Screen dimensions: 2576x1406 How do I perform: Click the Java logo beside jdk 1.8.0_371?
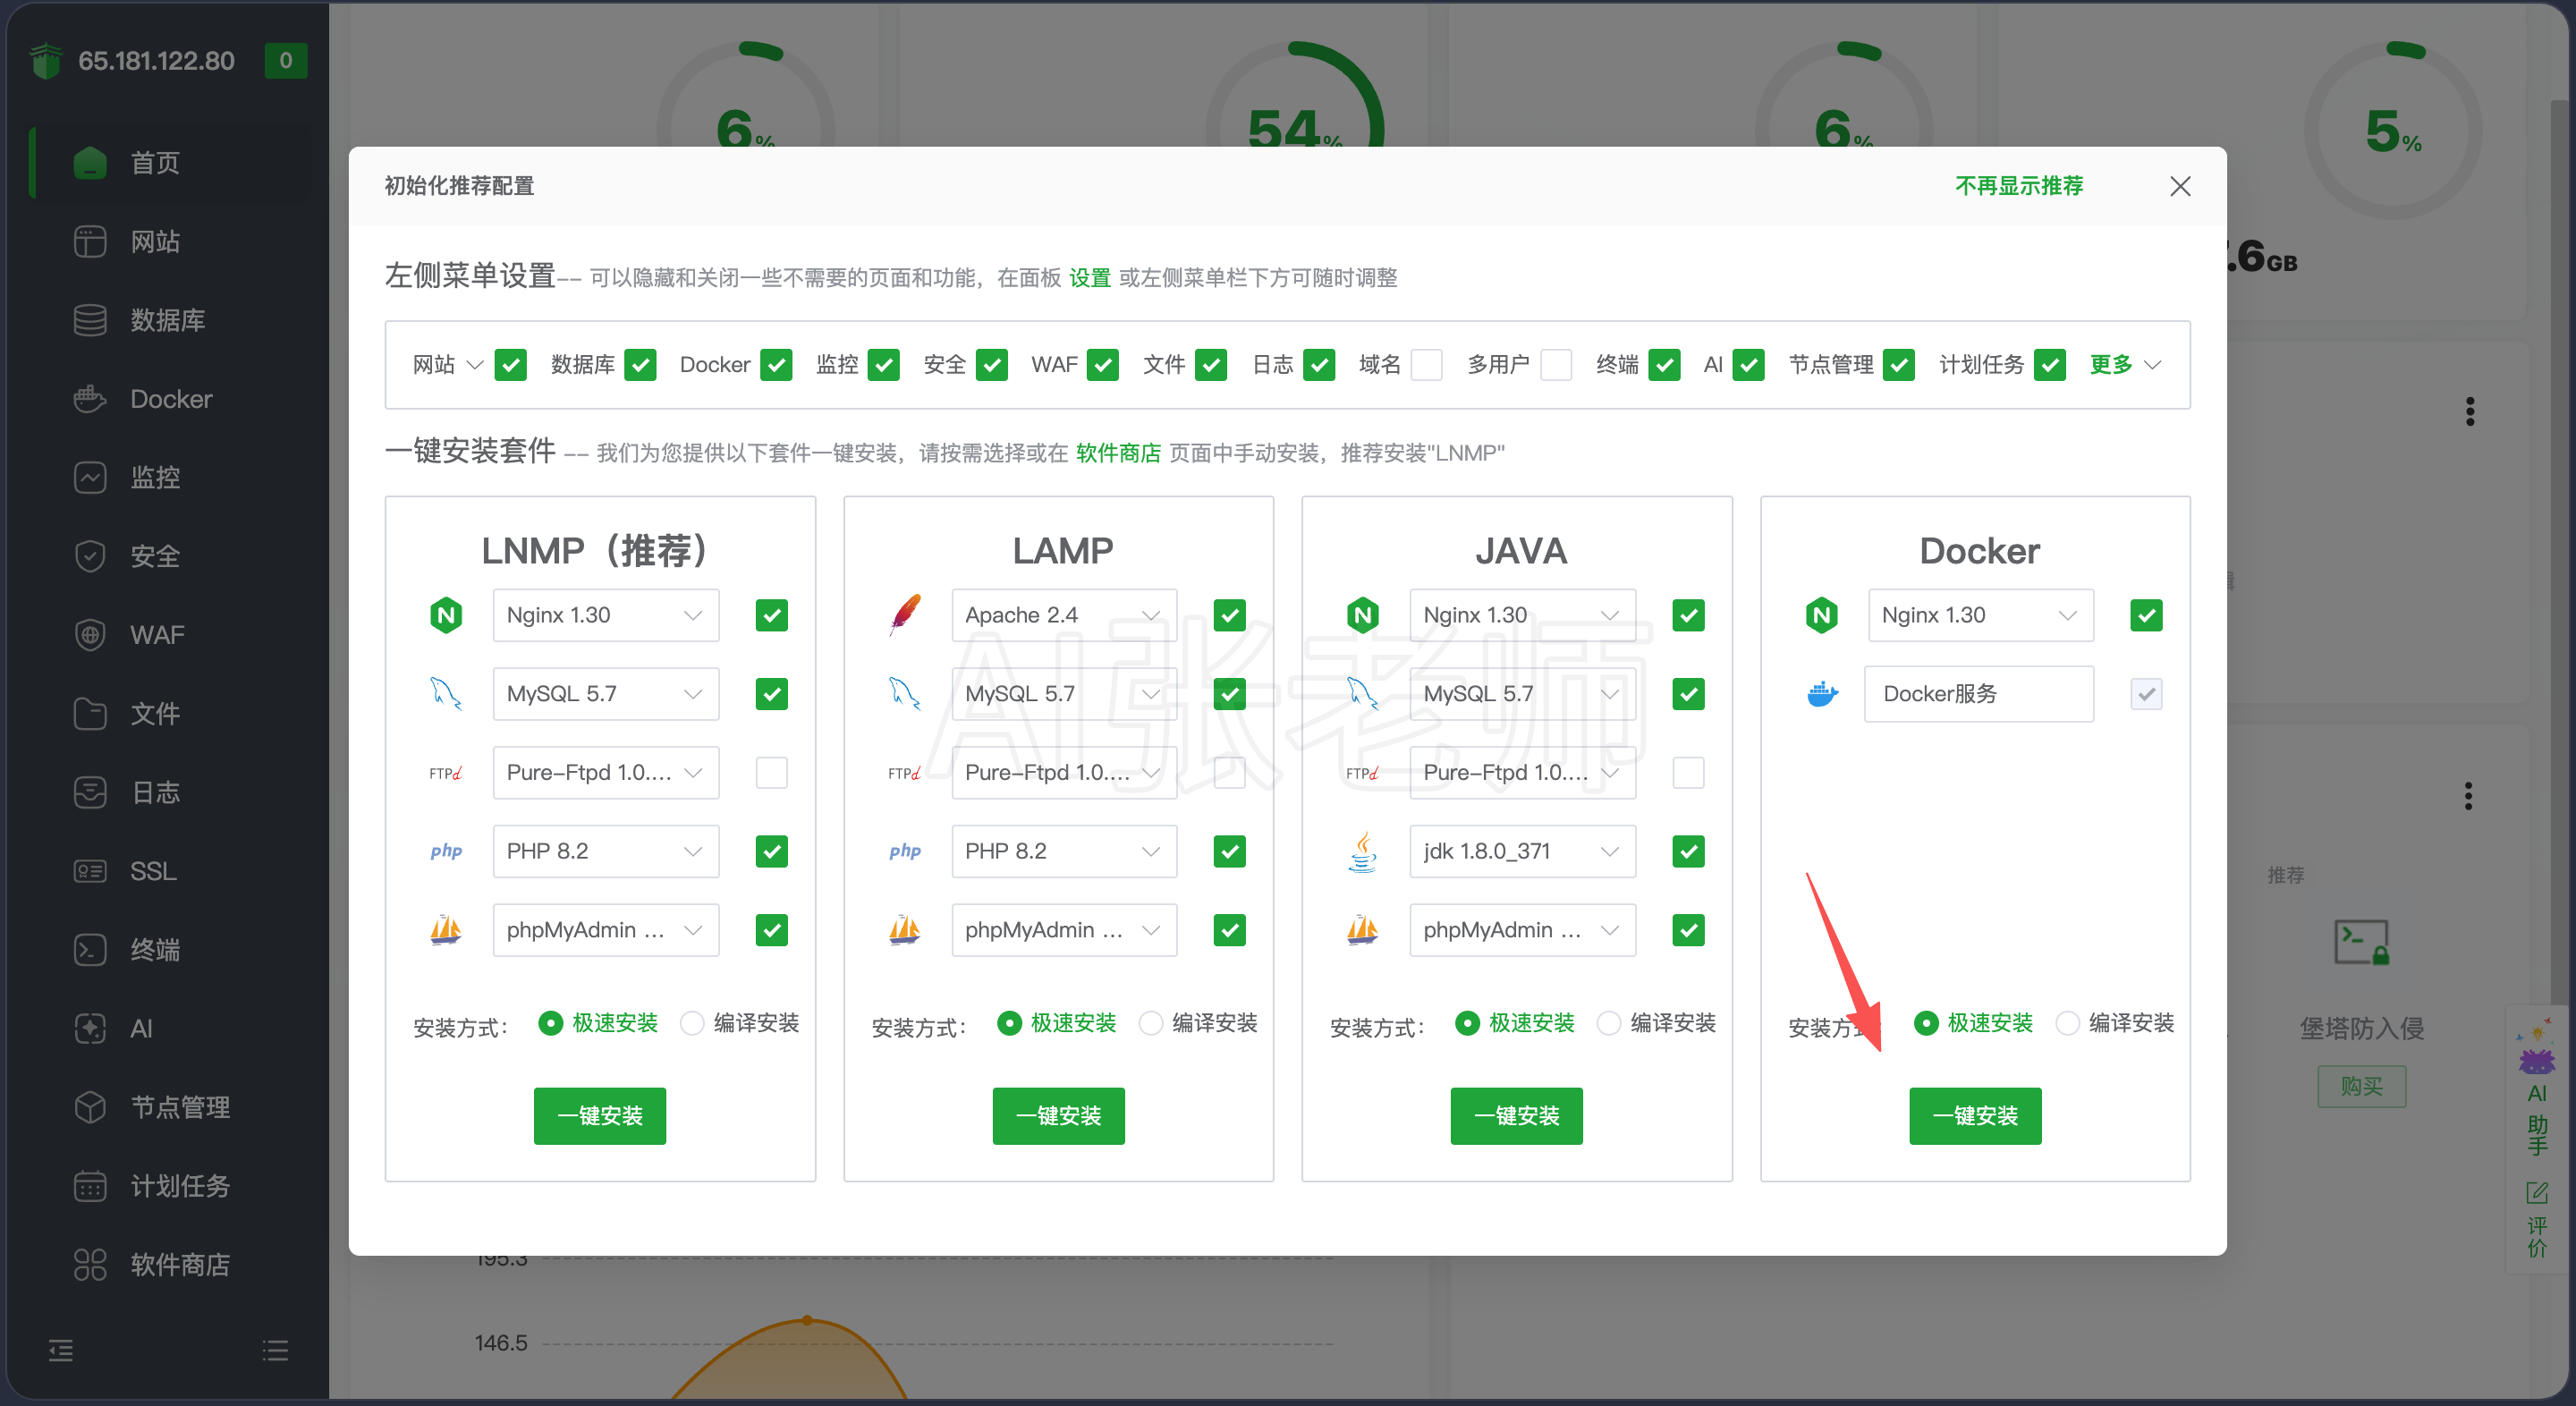[1363, 851]
